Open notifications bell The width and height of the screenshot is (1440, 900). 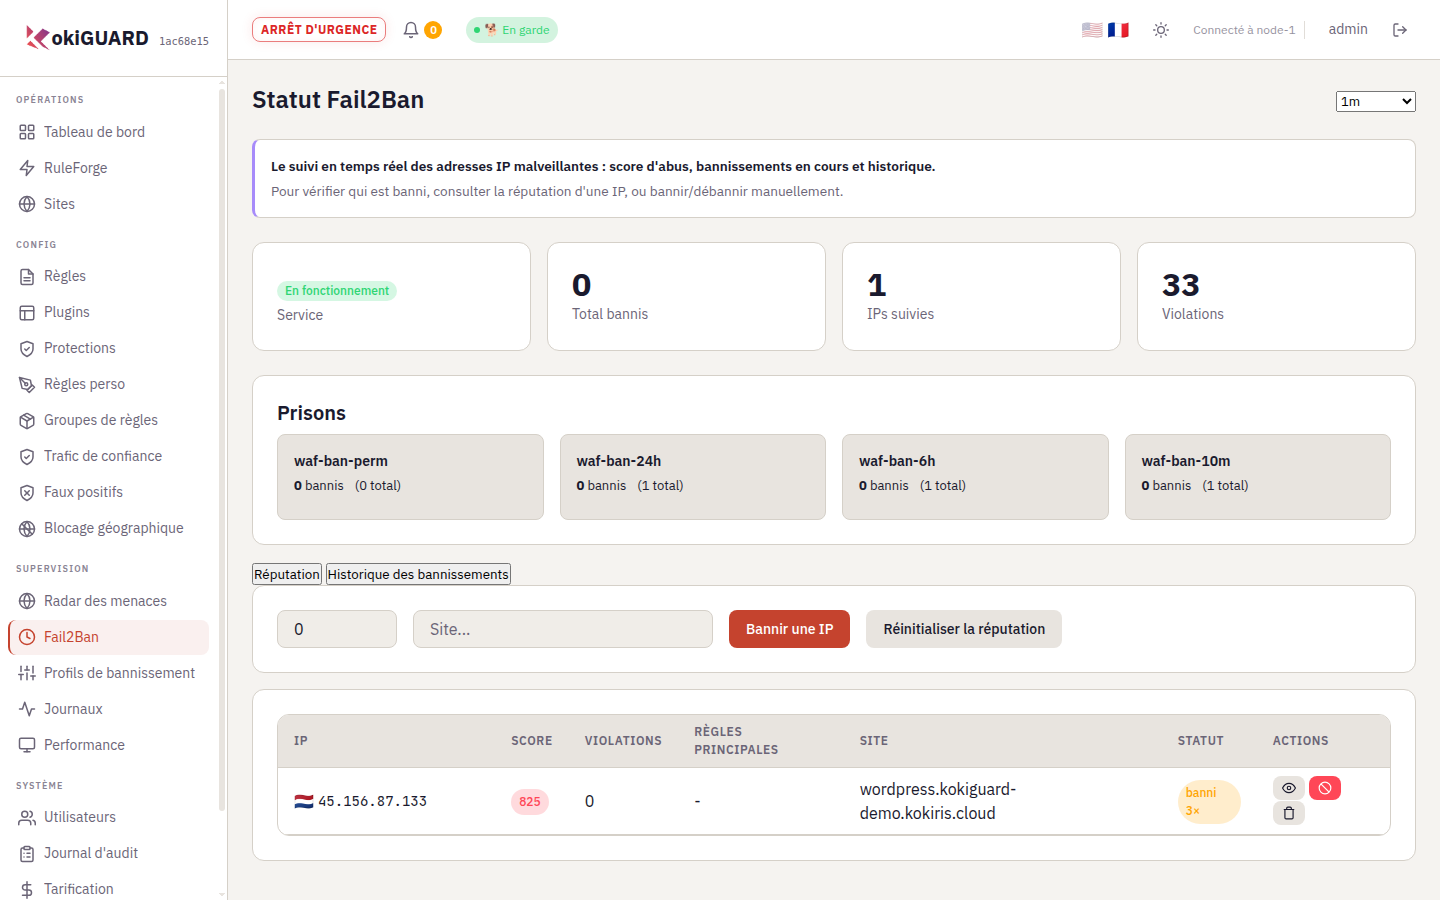(x=411, y=30)
